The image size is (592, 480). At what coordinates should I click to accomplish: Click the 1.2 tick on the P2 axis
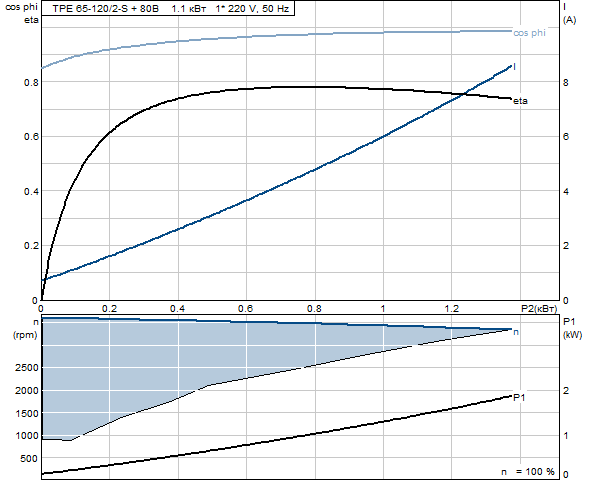452,309
